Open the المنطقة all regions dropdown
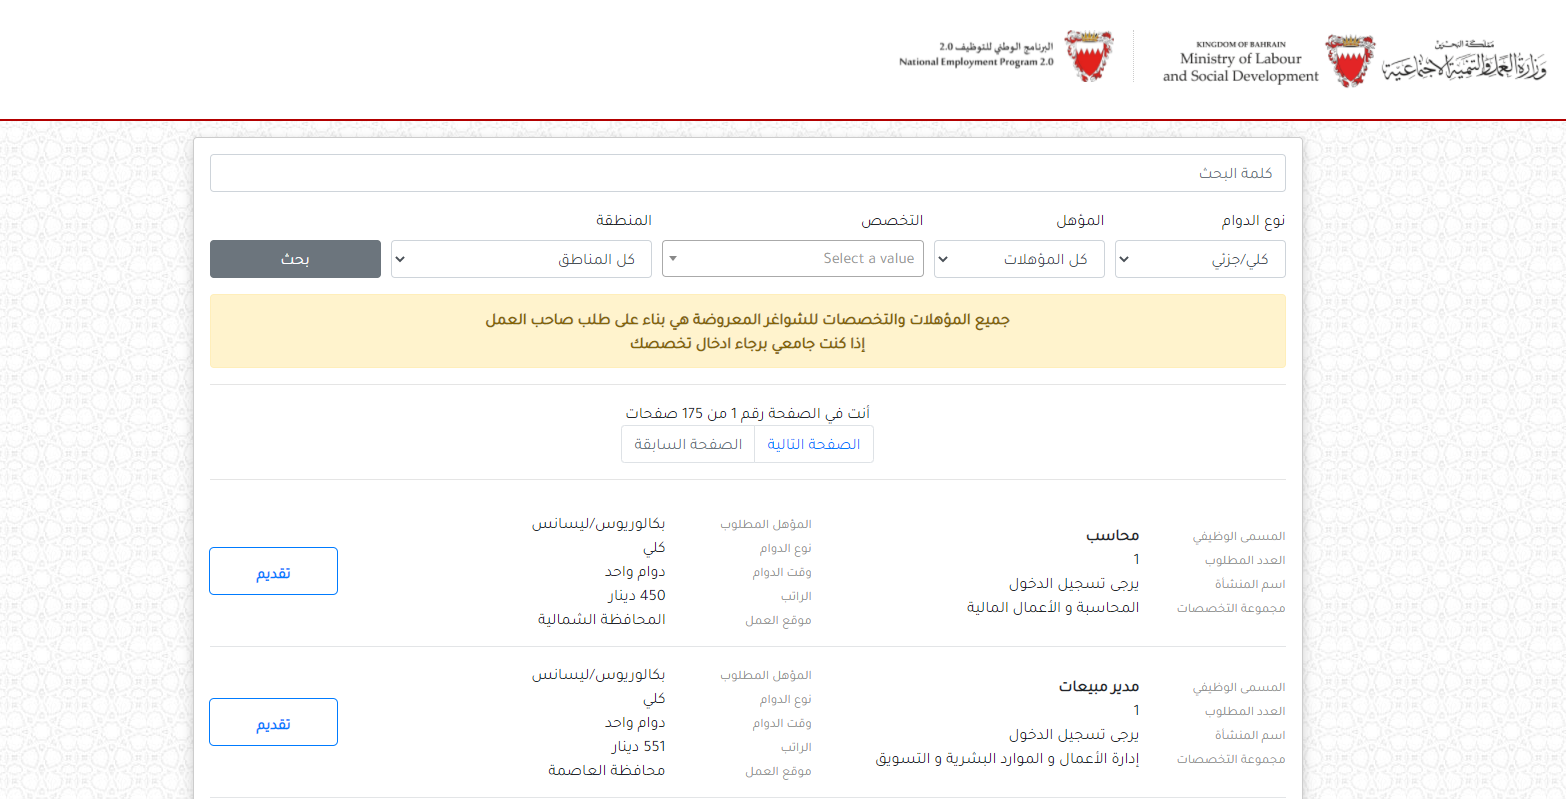This screenshot has height=799, width=1566. coord(520,259)
